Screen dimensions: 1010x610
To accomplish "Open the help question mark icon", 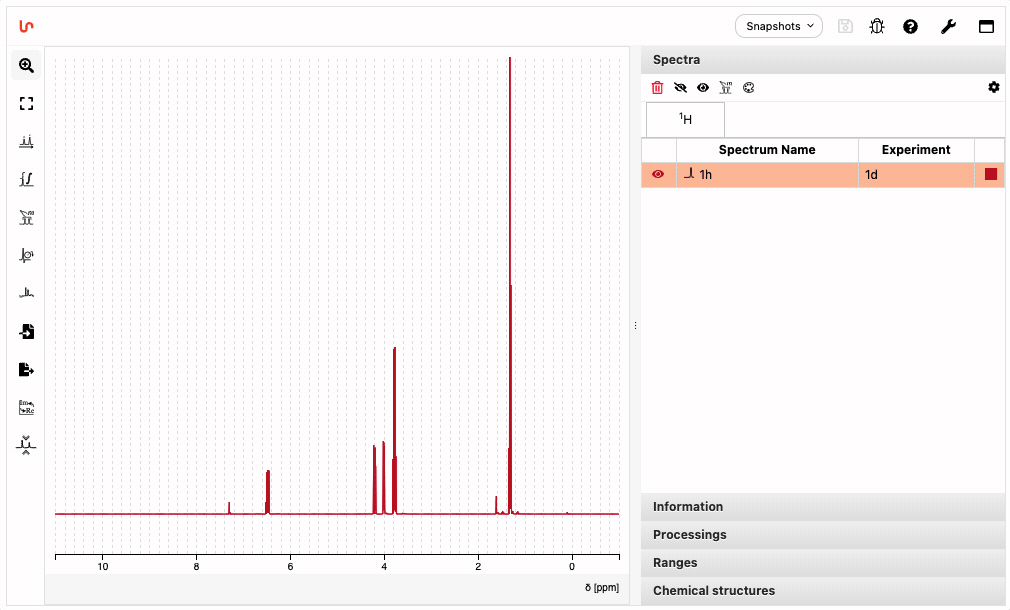I will click(x=910, y=27).
